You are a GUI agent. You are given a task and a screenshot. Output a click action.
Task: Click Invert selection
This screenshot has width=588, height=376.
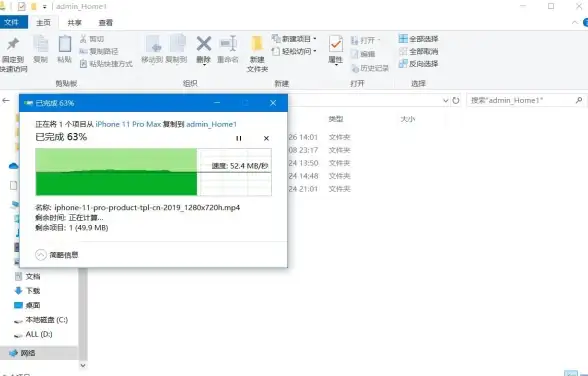pyautogui.click(x=418, y=64)
